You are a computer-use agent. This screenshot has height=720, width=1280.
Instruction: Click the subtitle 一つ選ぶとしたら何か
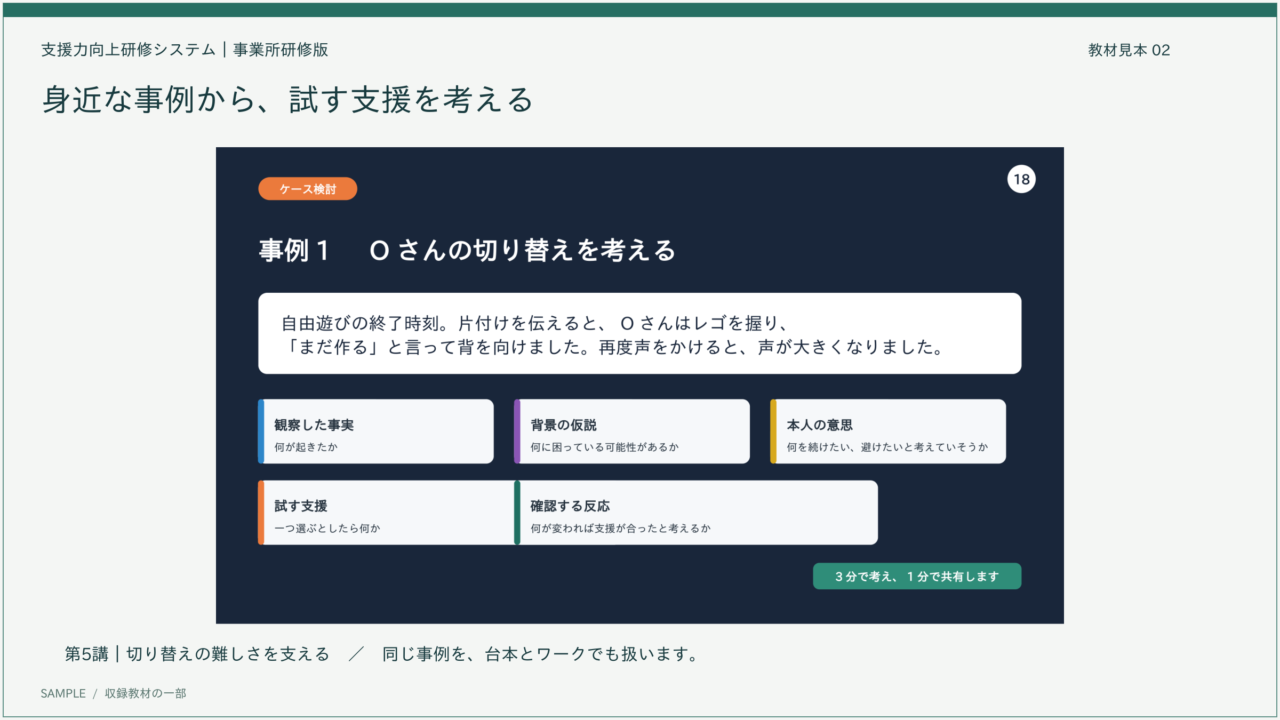pyautogui.click(x=327, y=528)
